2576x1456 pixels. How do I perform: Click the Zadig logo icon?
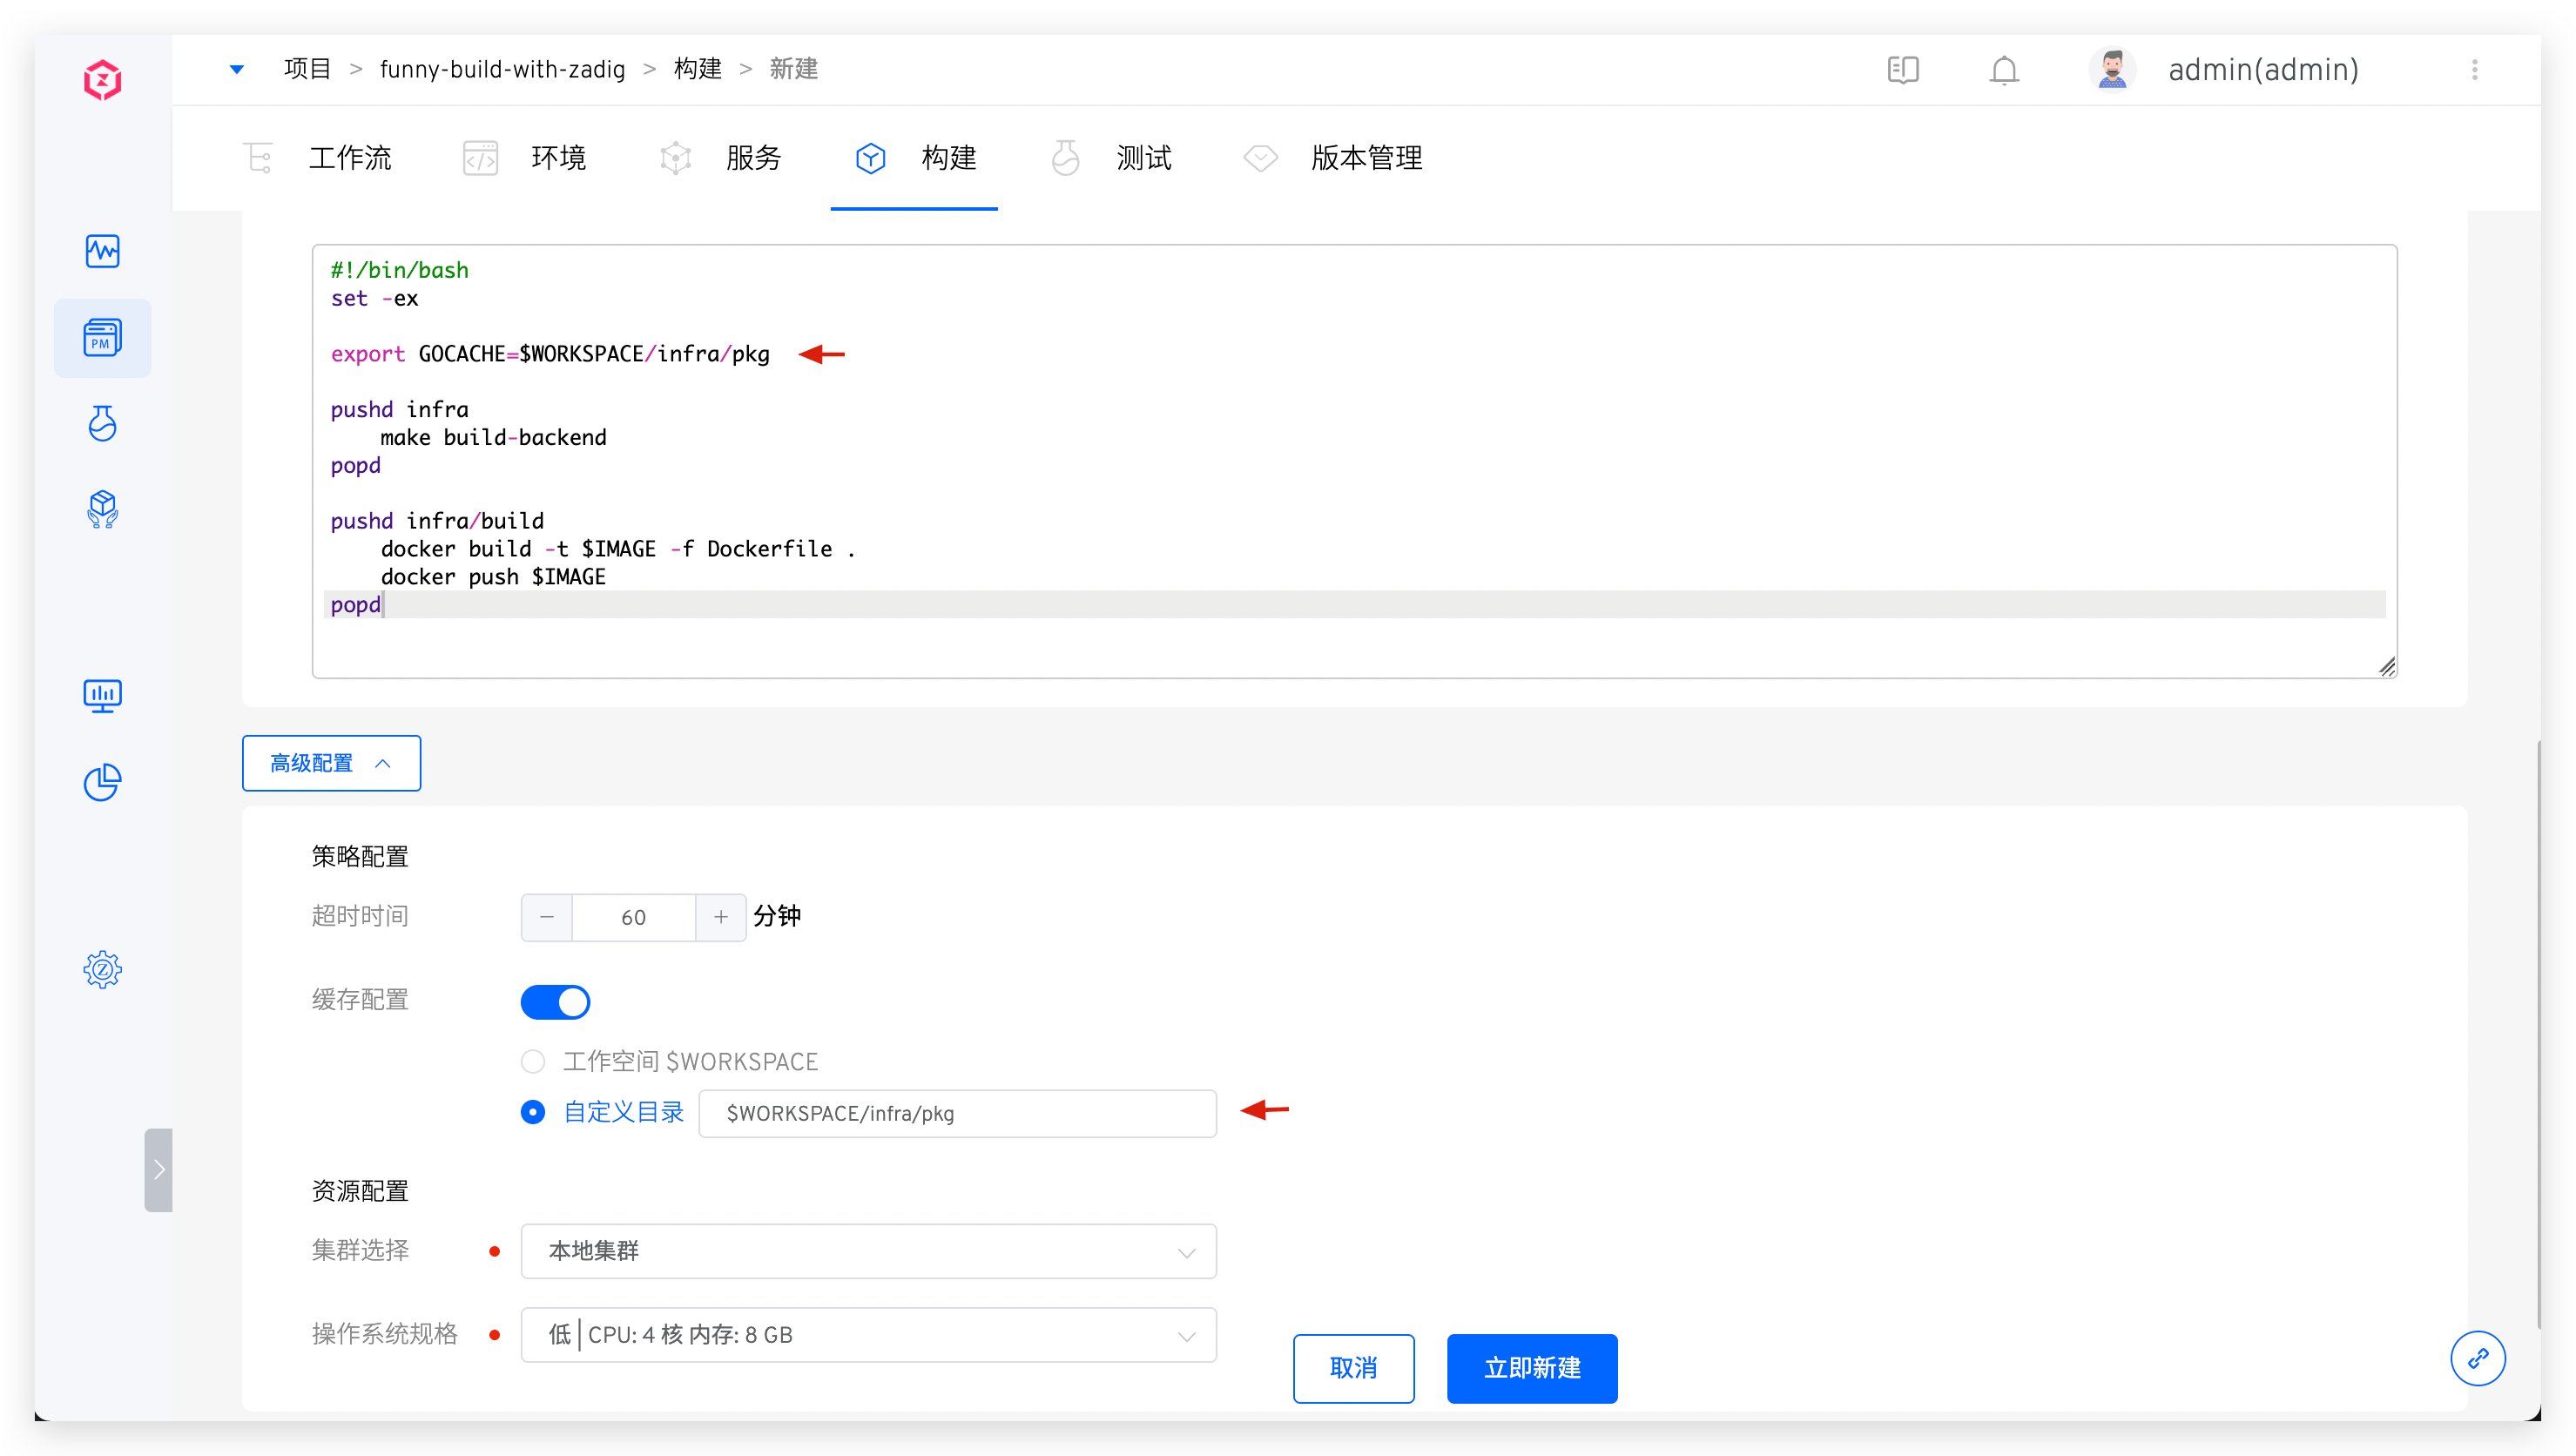(x=102, y=79)
